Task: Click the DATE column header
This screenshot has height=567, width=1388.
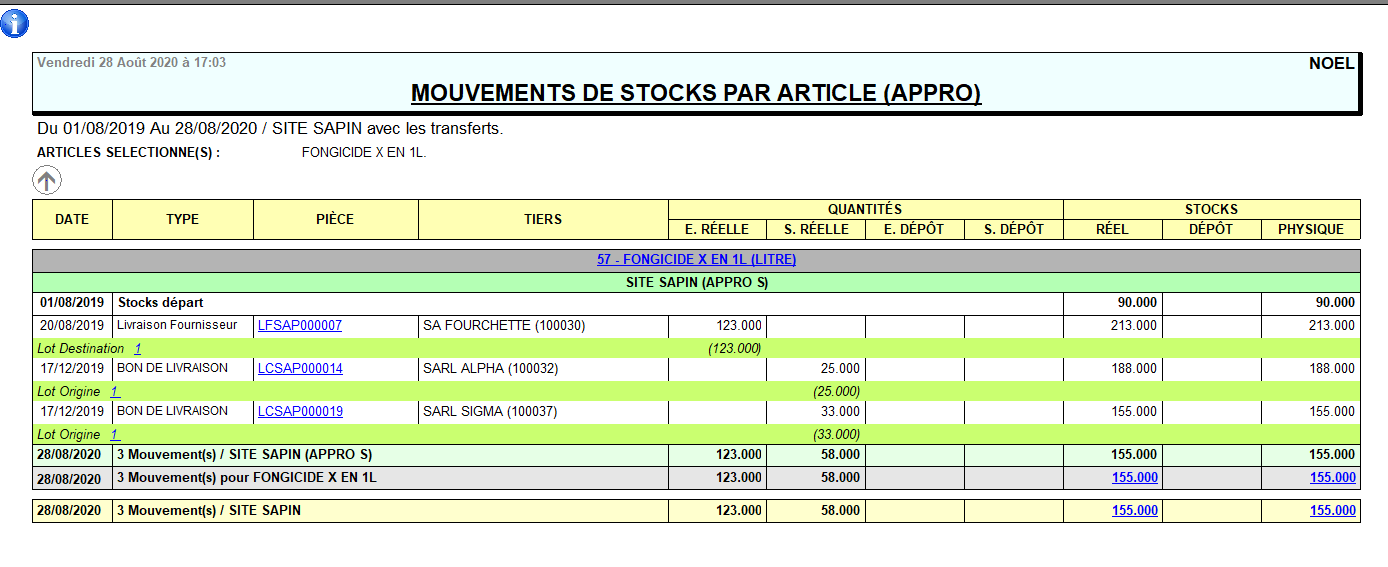Action: [72, 220]
